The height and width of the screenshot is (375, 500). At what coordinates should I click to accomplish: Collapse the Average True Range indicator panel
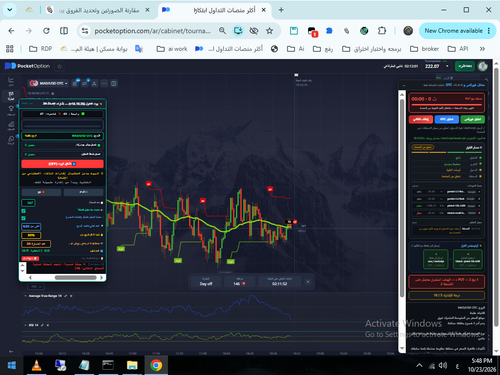point(26,296)
